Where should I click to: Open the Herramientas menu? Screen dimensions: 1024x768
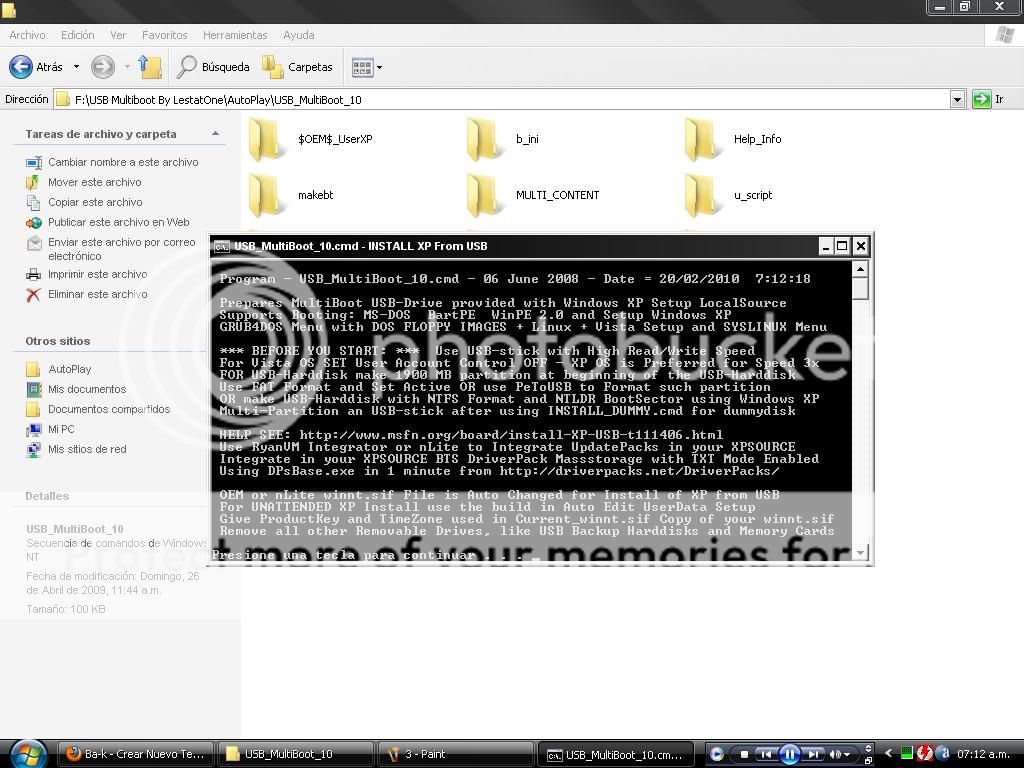click(x=235, y=35)
